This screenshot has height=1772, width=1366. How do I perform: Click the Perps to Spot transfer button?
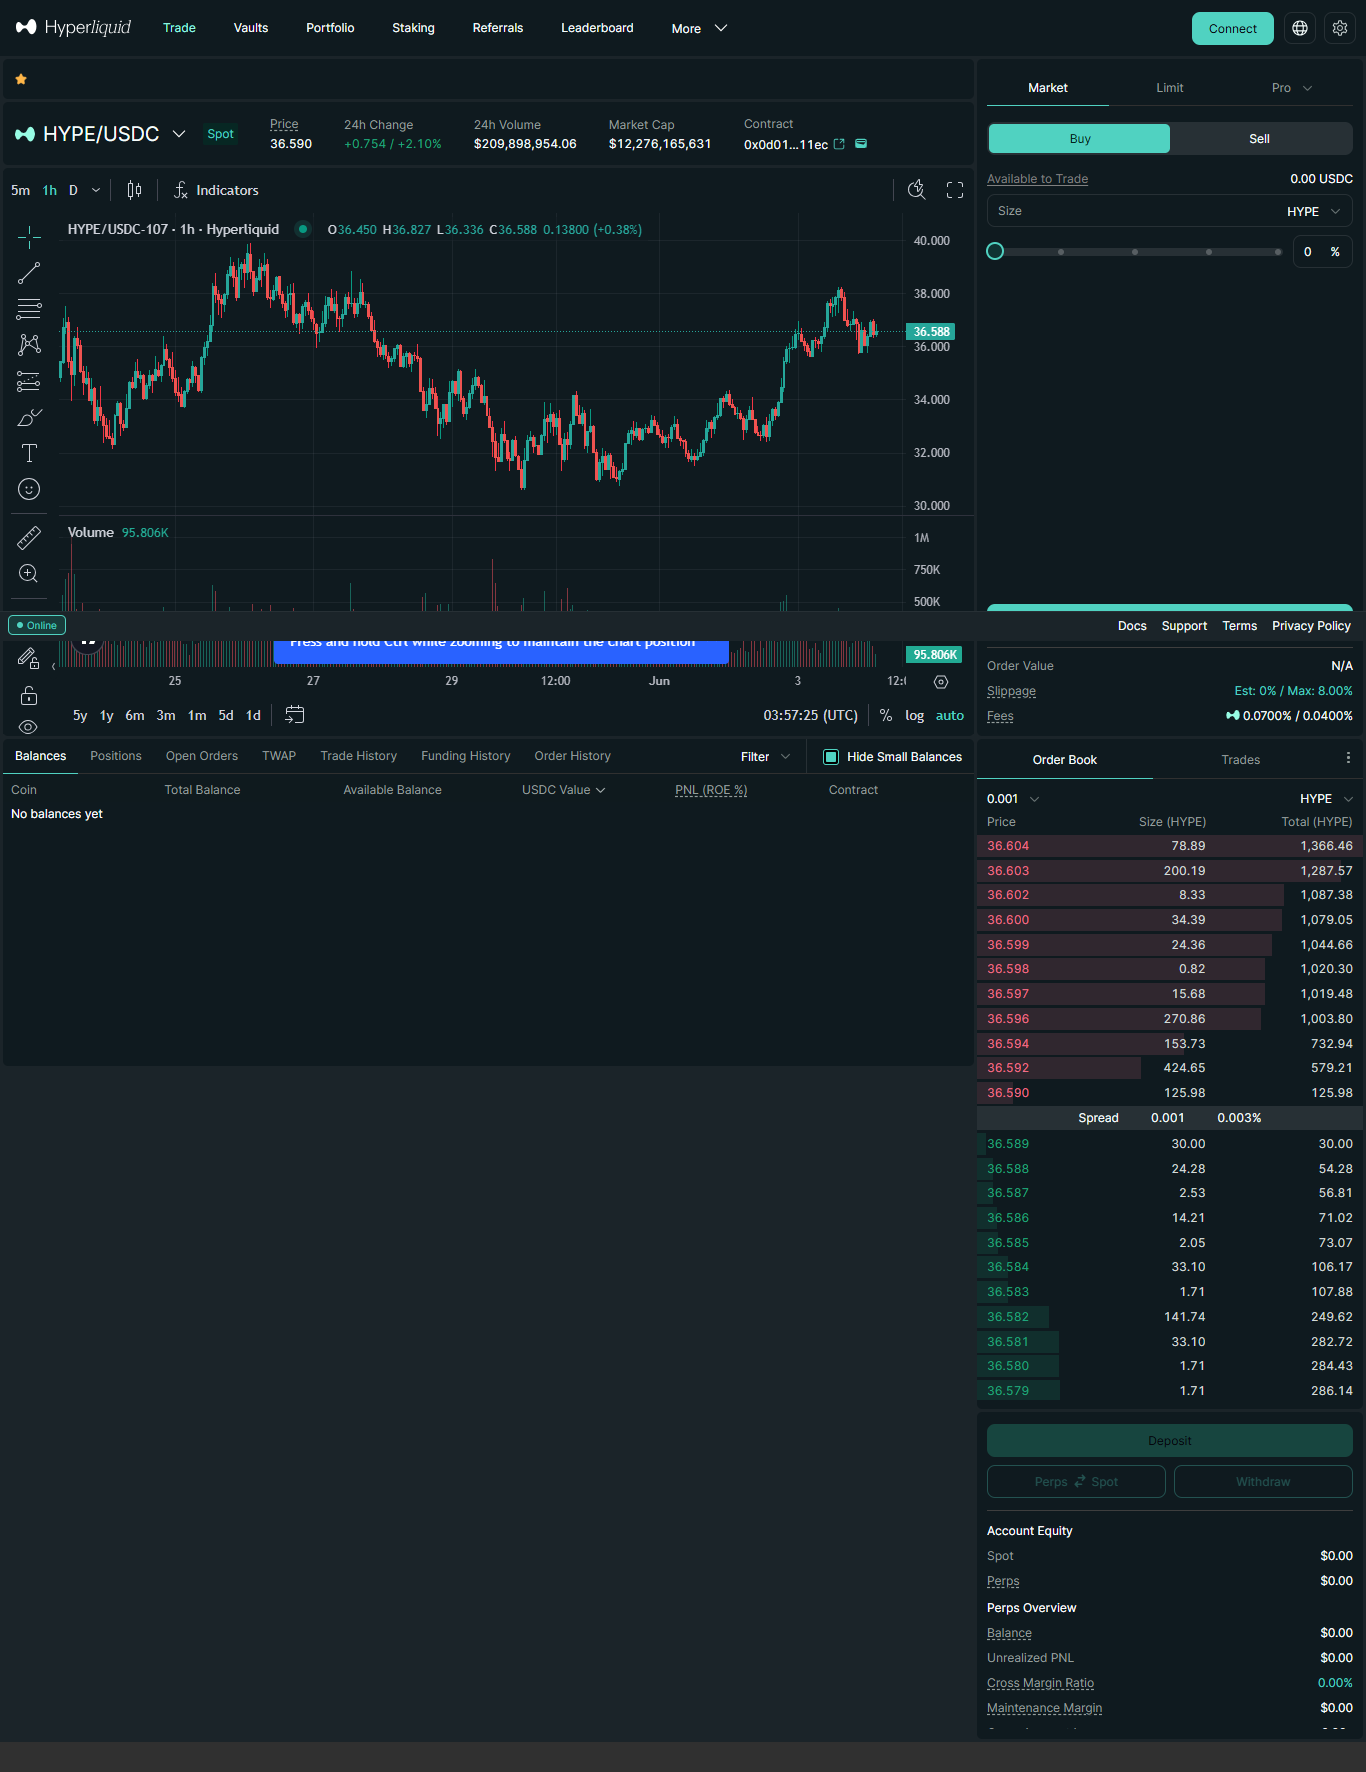tap(1076, 1482)
